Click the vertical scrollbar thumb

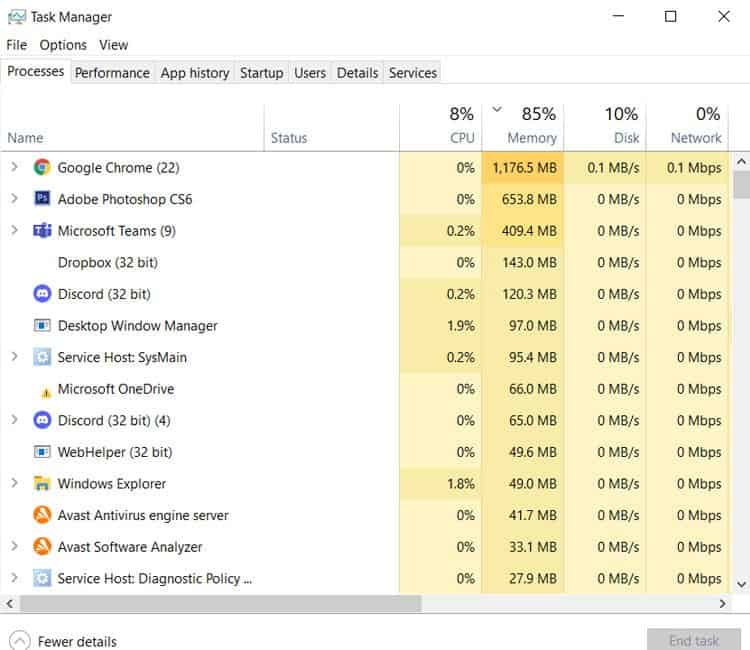(x=741, y=185)
